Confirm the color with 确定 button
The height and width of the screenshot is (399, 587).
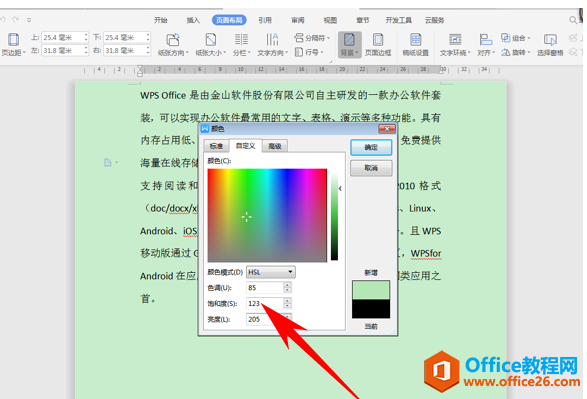pos(371,147)
